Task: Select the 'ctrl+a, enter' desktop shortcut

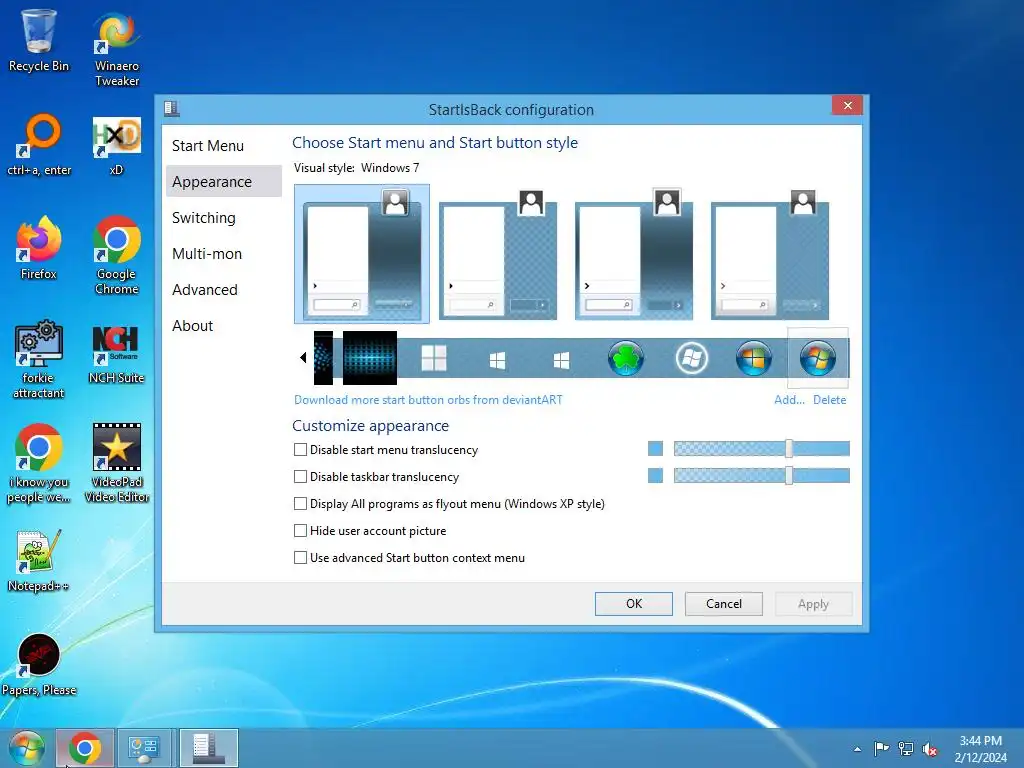Action: coord(39,145)
